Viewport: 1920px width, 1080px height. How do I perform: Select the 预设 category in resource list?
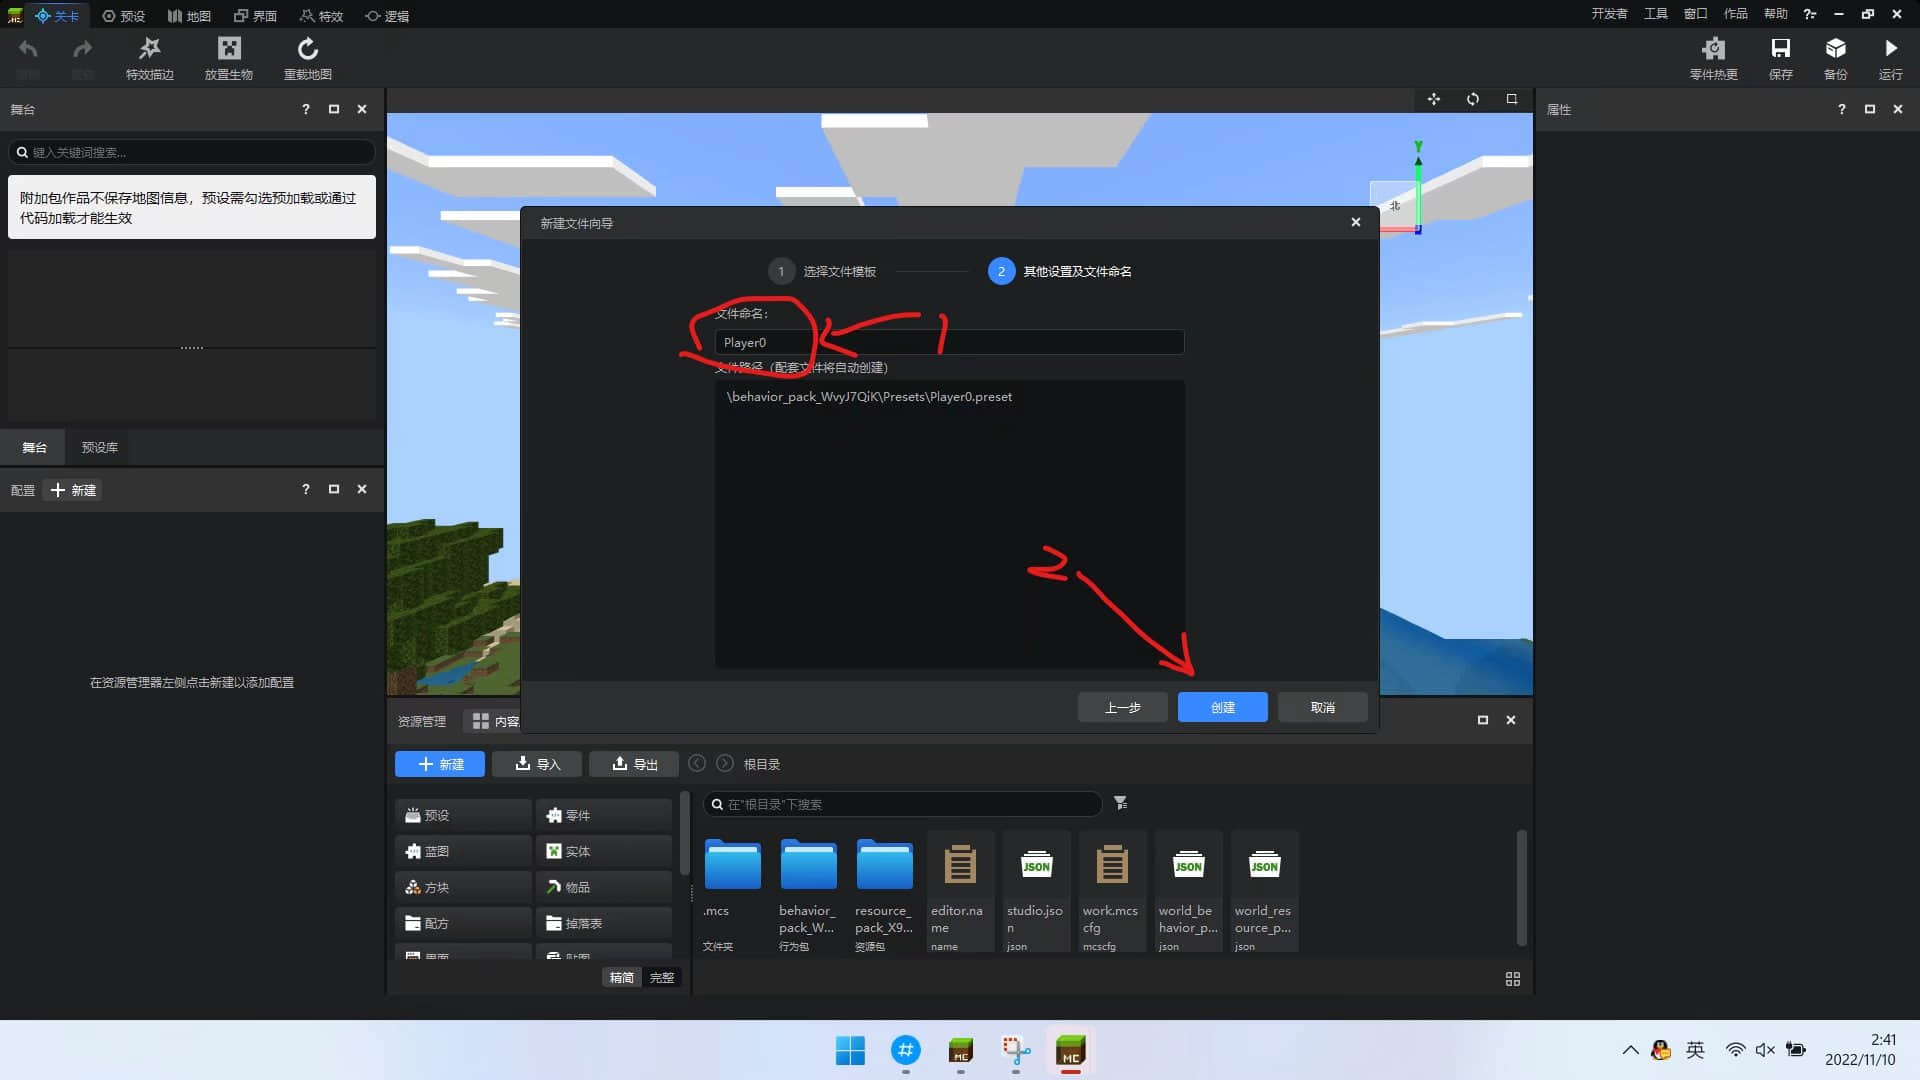click(463, 815)
